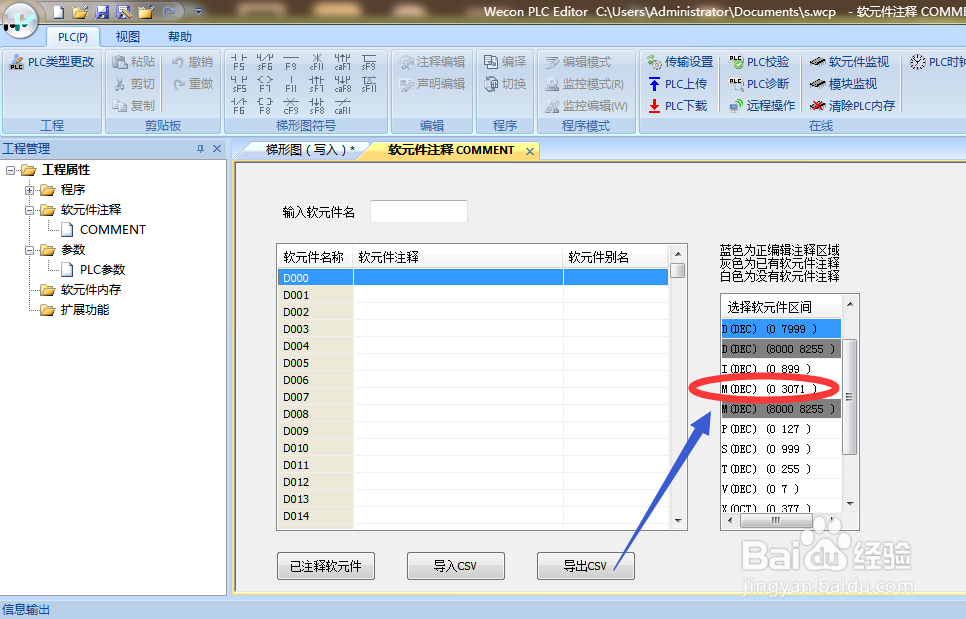Screen dimensions: 966x619
Task: Close the 软元件注释 COMMENT tab
Action: tap(530, 151)
